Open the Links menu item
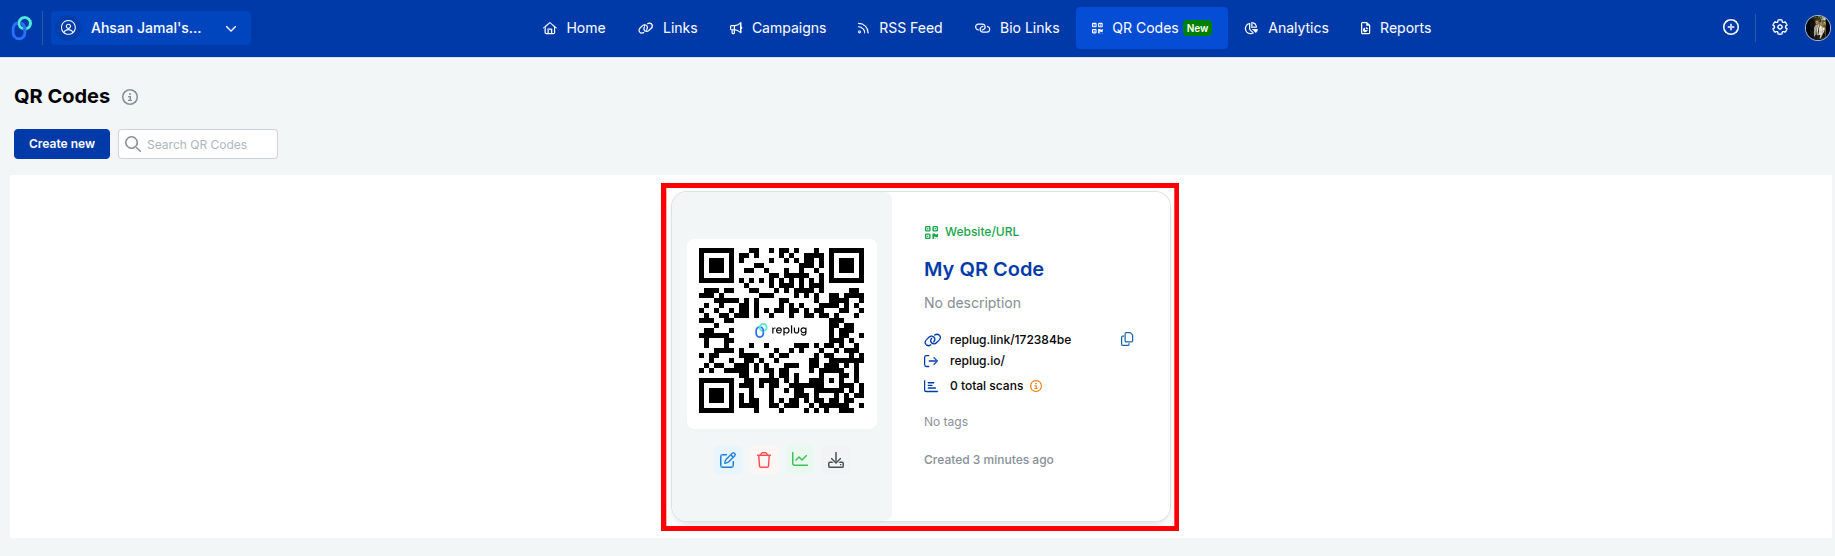1835x556 pixels. pos(668,28)
